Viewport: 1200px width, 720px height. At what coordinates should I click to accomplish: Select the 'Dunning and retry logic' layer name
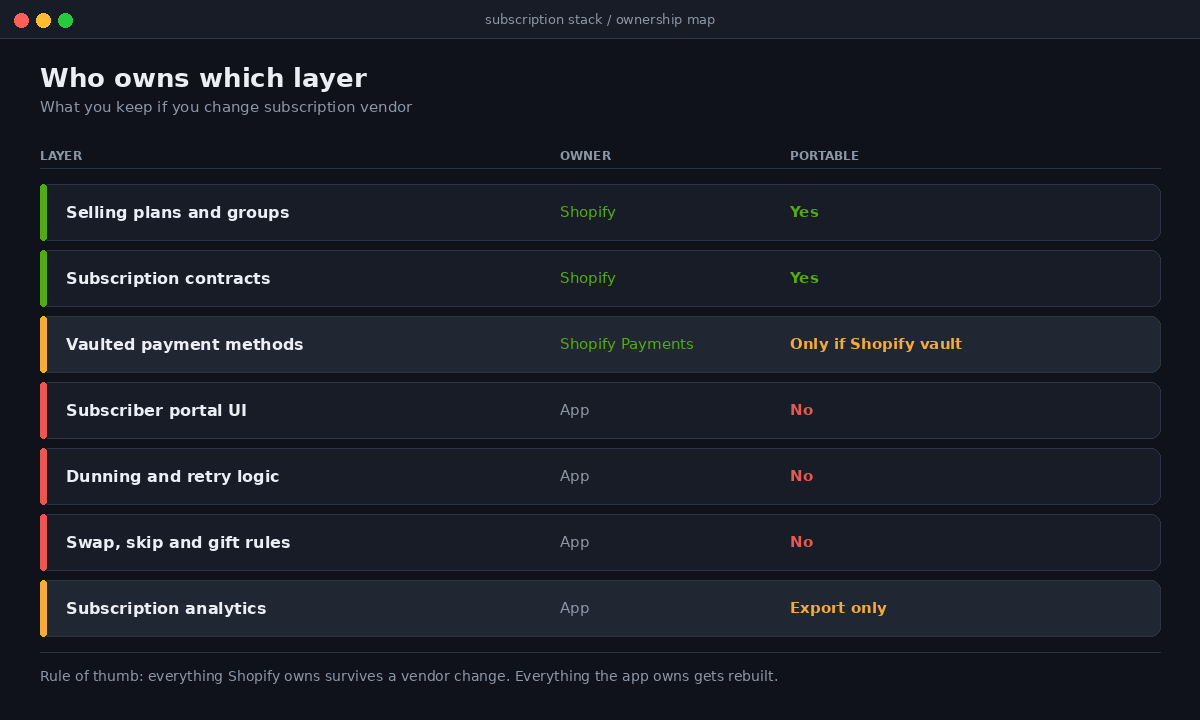click(172, 476)
